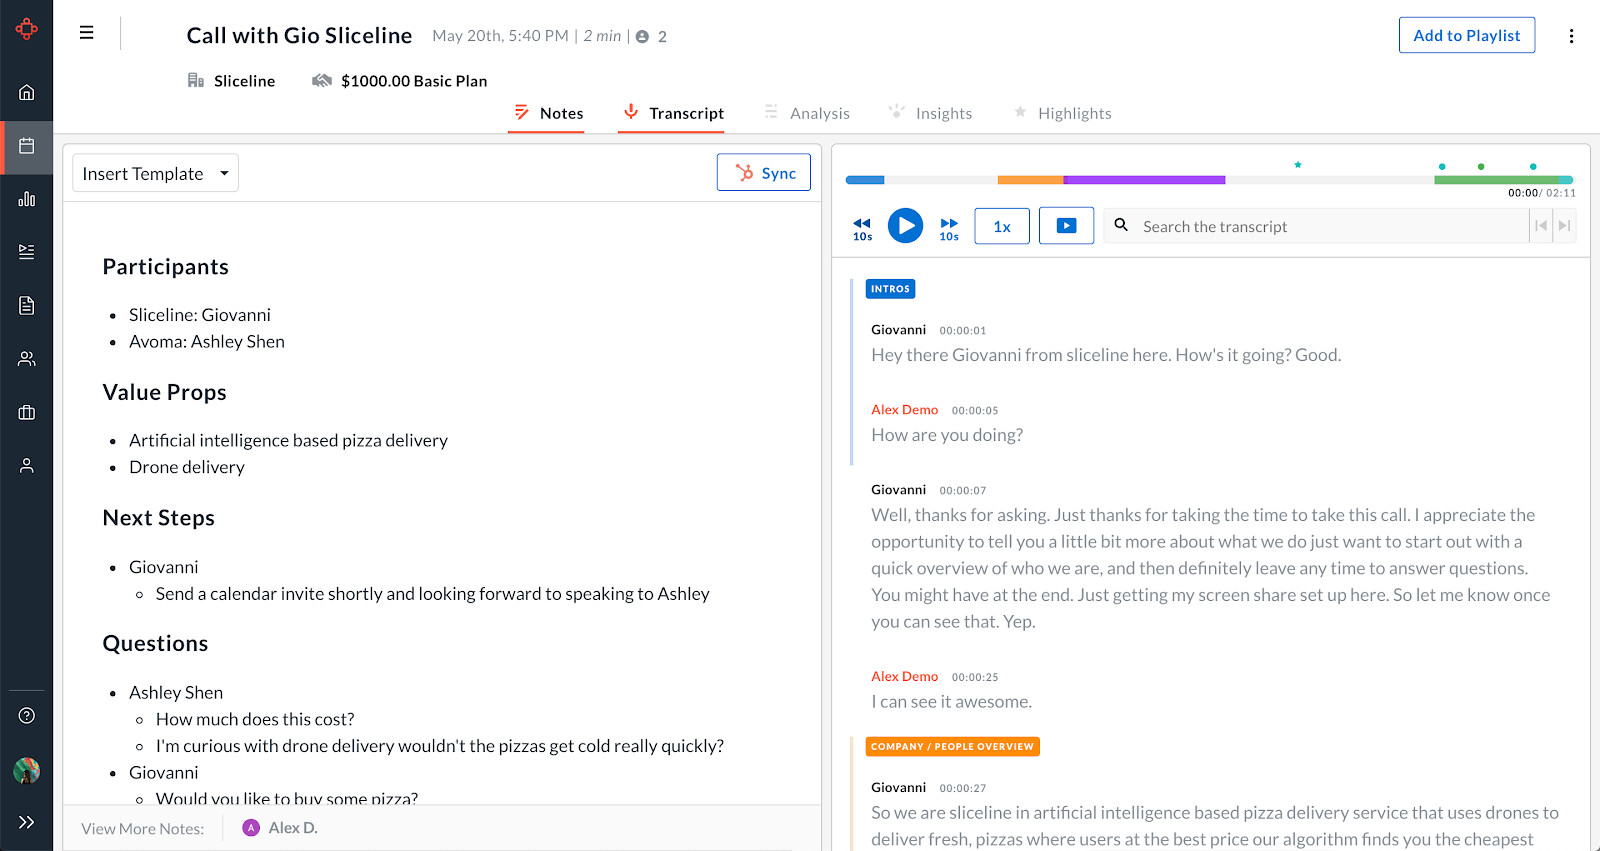Jump to the purple timeline segment

1144,180
